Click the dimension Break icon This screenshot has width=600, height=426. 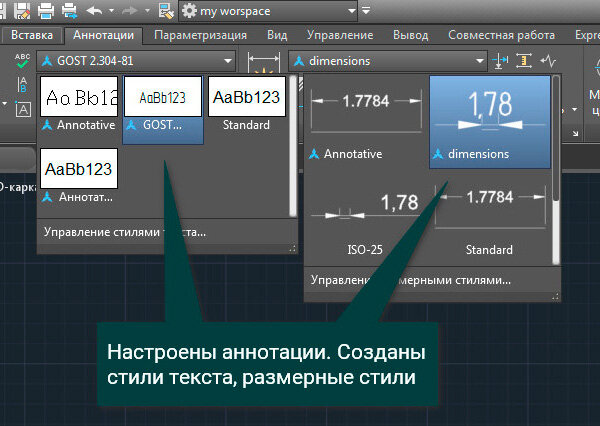pyautogui.click(x=500, y=61)
